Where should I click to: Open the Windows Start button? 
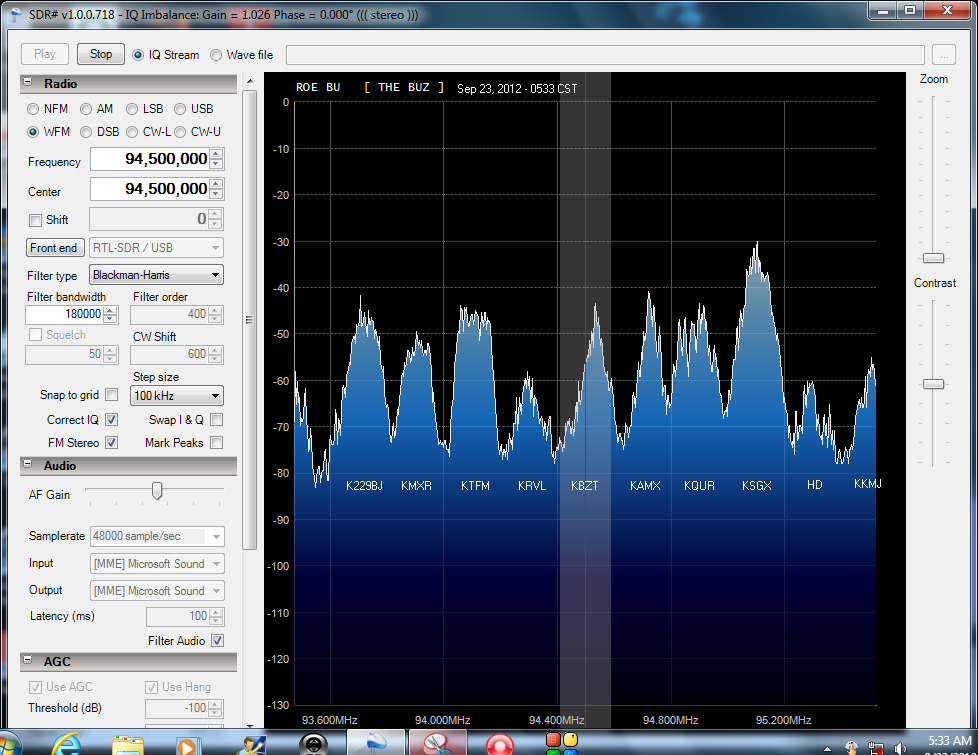pos(9,745)
